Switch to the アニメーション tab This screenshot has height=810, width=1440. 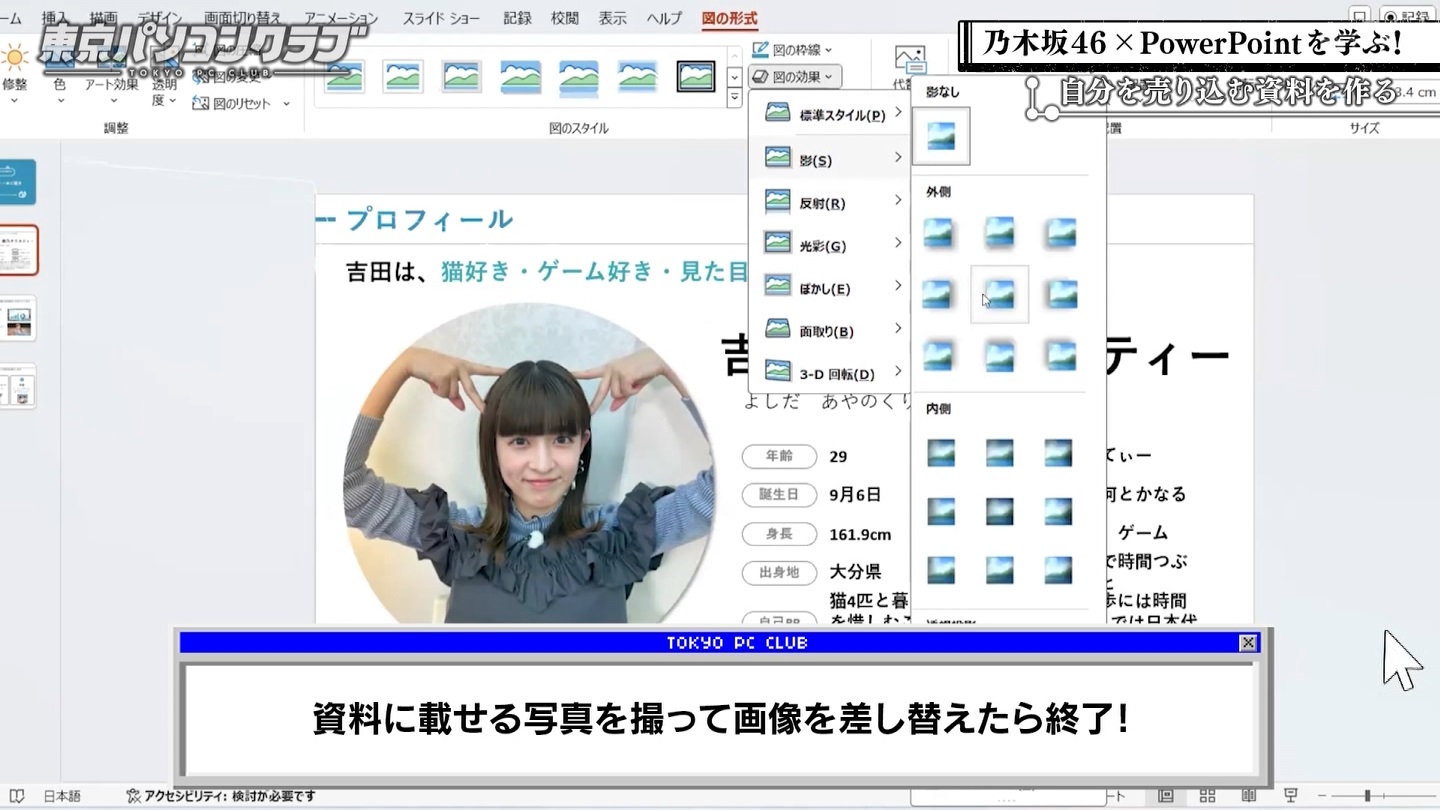point(341,18)
